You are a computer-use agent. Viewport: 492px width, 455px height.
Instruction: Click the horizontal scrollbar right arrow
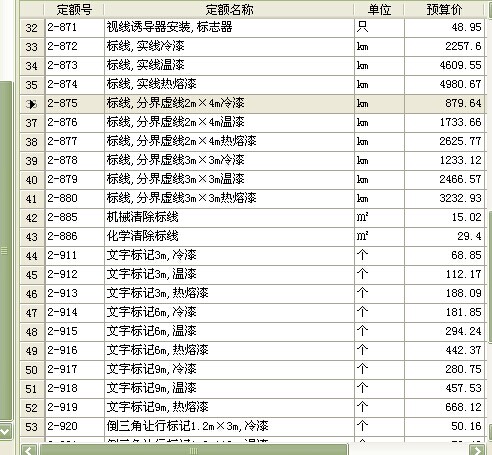477,450
